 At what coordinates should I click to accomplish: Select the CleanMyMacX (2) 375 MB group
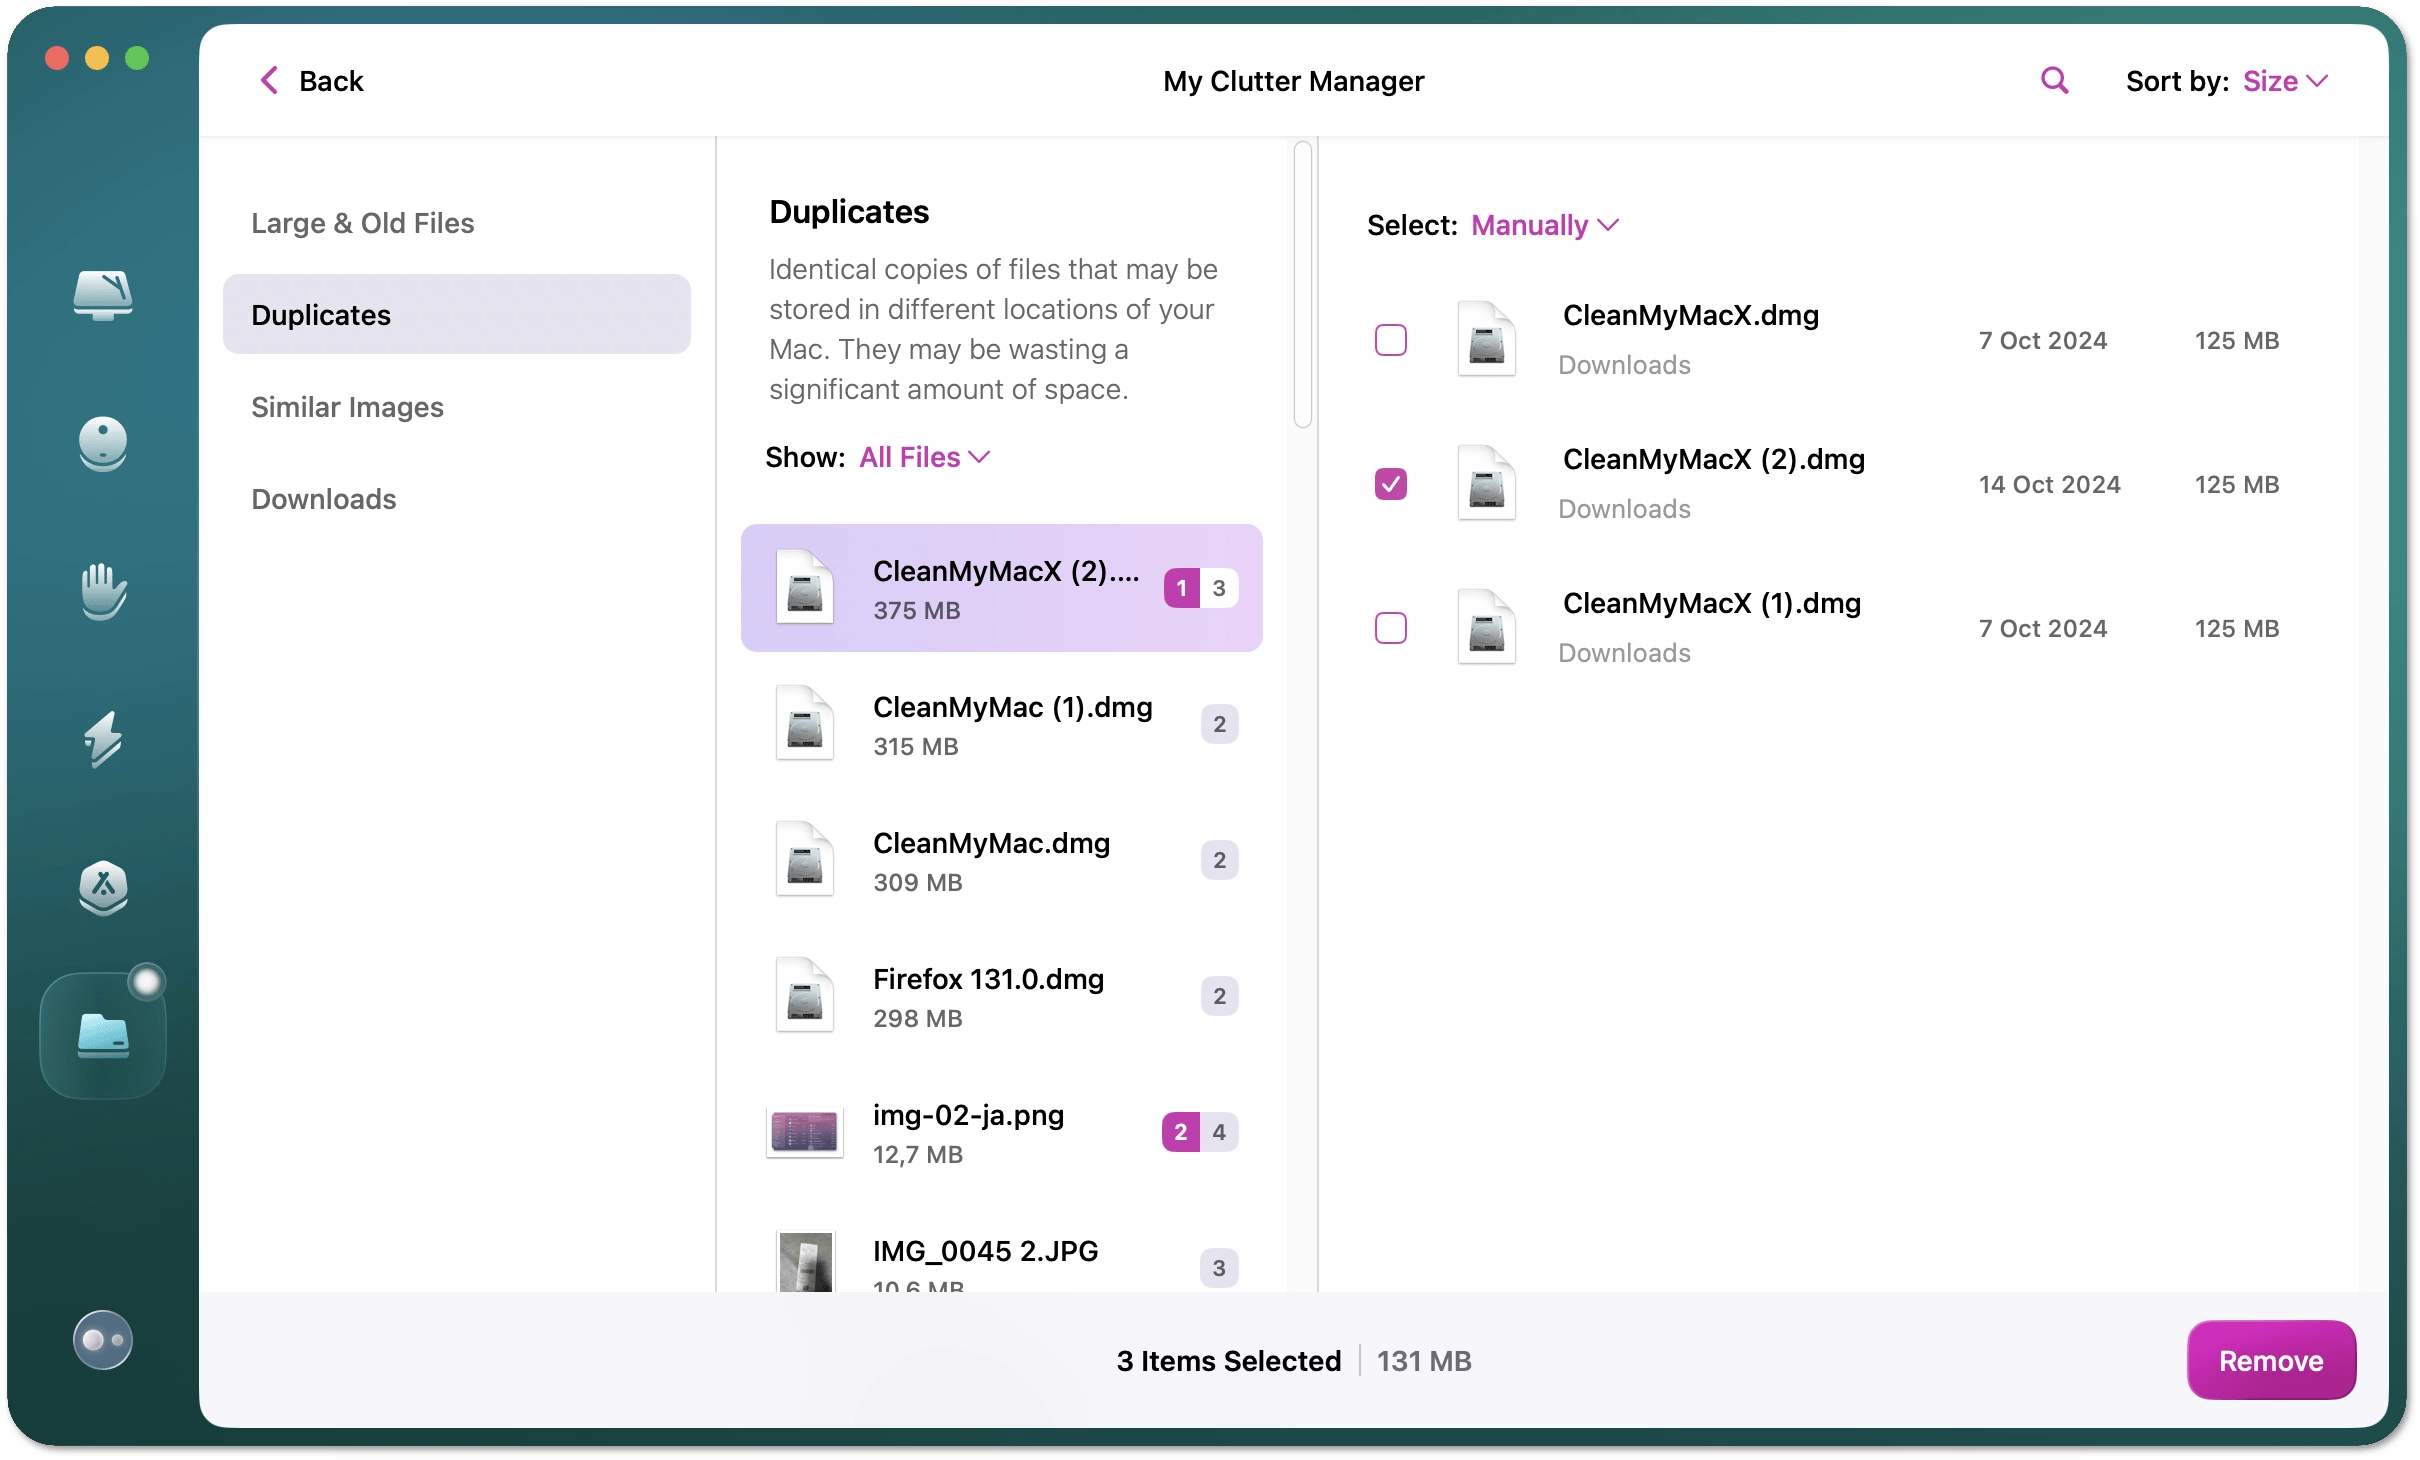1002,588
